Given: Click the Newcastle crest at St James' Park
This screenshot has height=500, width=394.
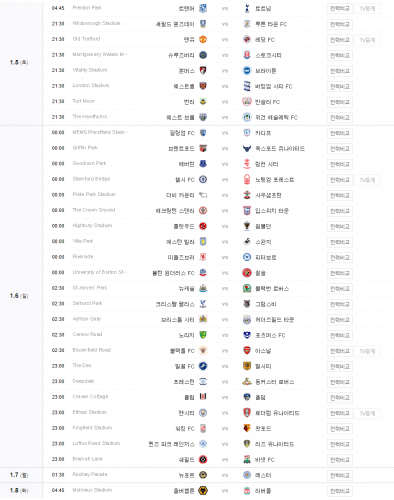Looking at the screenshot, I should coord(203,288).
